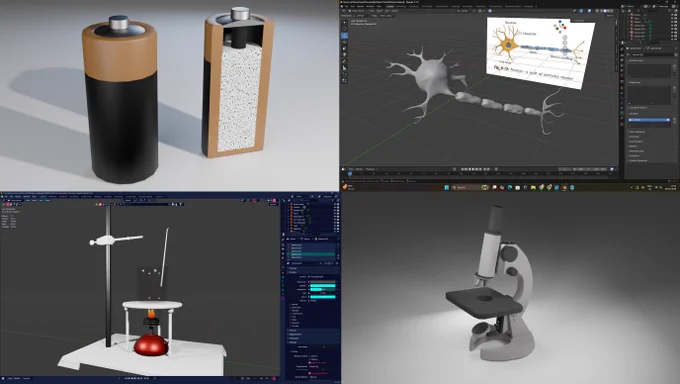Click the grey Base Color swatch in material panel
Viewport: 680px width, 384px height.
tap(323, 282)
